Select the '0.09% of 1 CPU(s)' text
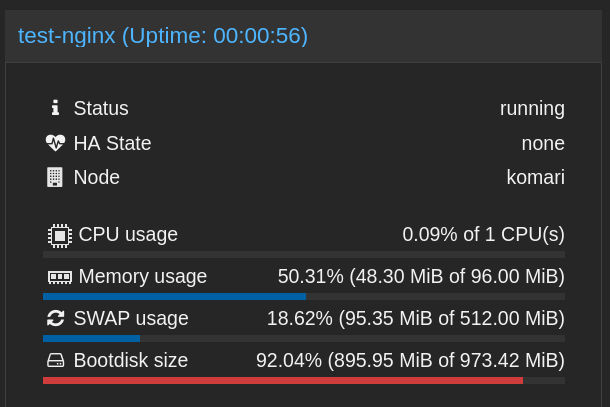Image resolution: width=610 pixels, height=407 pixels. (484, 234)
